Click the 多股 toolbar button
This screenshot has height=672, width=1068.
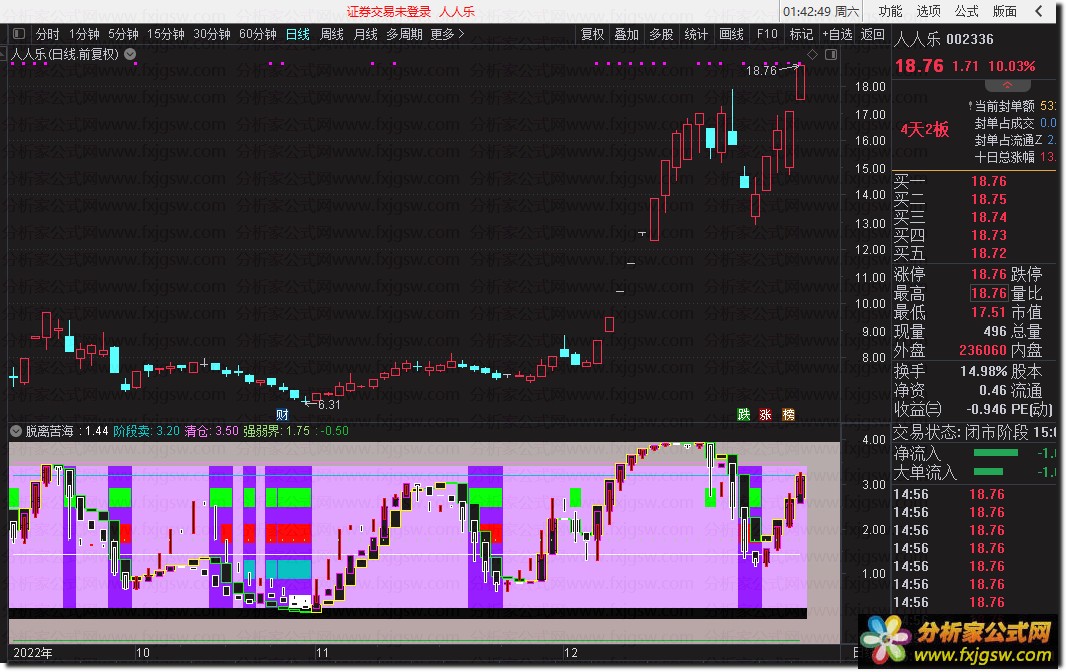(661, 33)
